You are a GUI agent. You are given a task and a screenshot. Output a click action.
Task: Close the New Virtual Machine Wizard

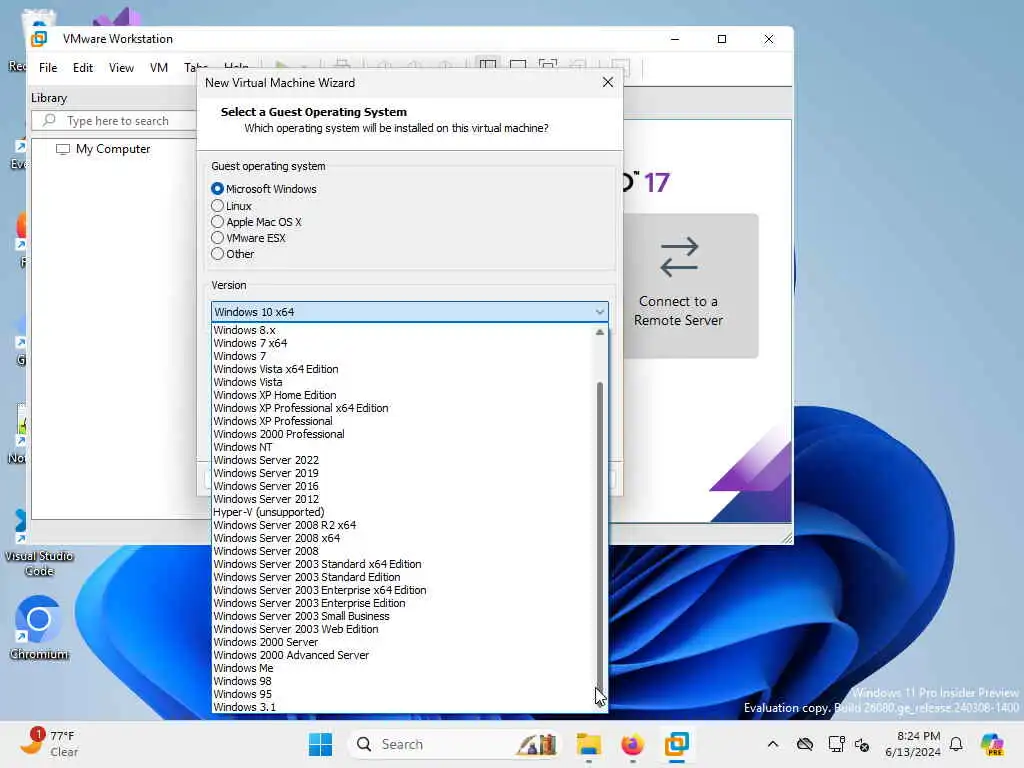(x=608, y=82)
